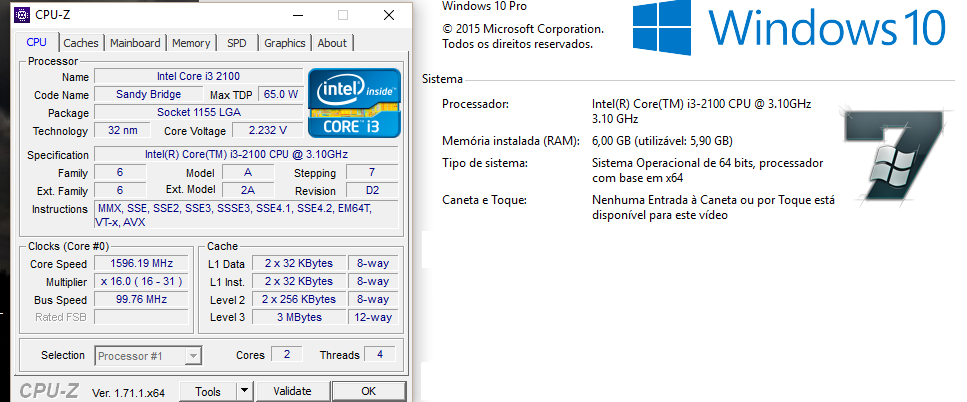Close the CPU-Z window

point(389,15)
